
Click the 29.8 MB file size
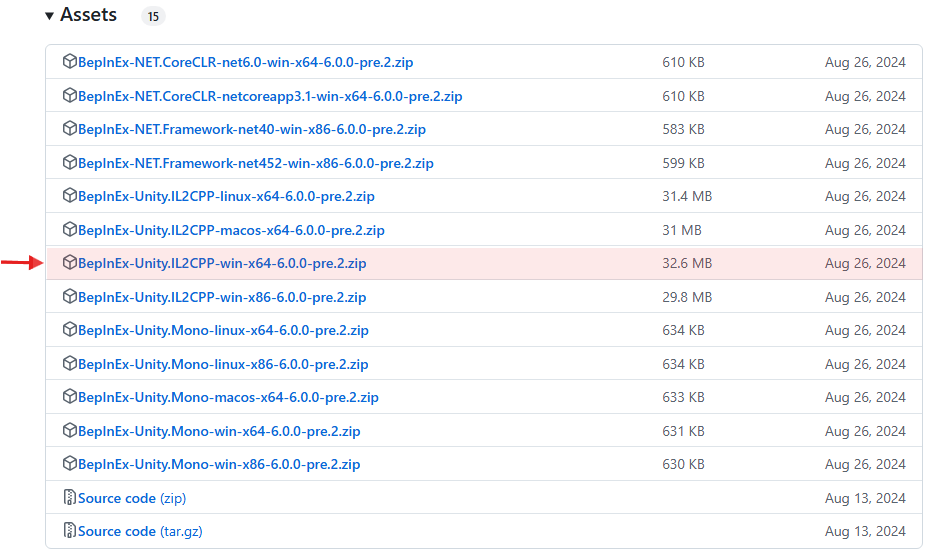point(687,297)
